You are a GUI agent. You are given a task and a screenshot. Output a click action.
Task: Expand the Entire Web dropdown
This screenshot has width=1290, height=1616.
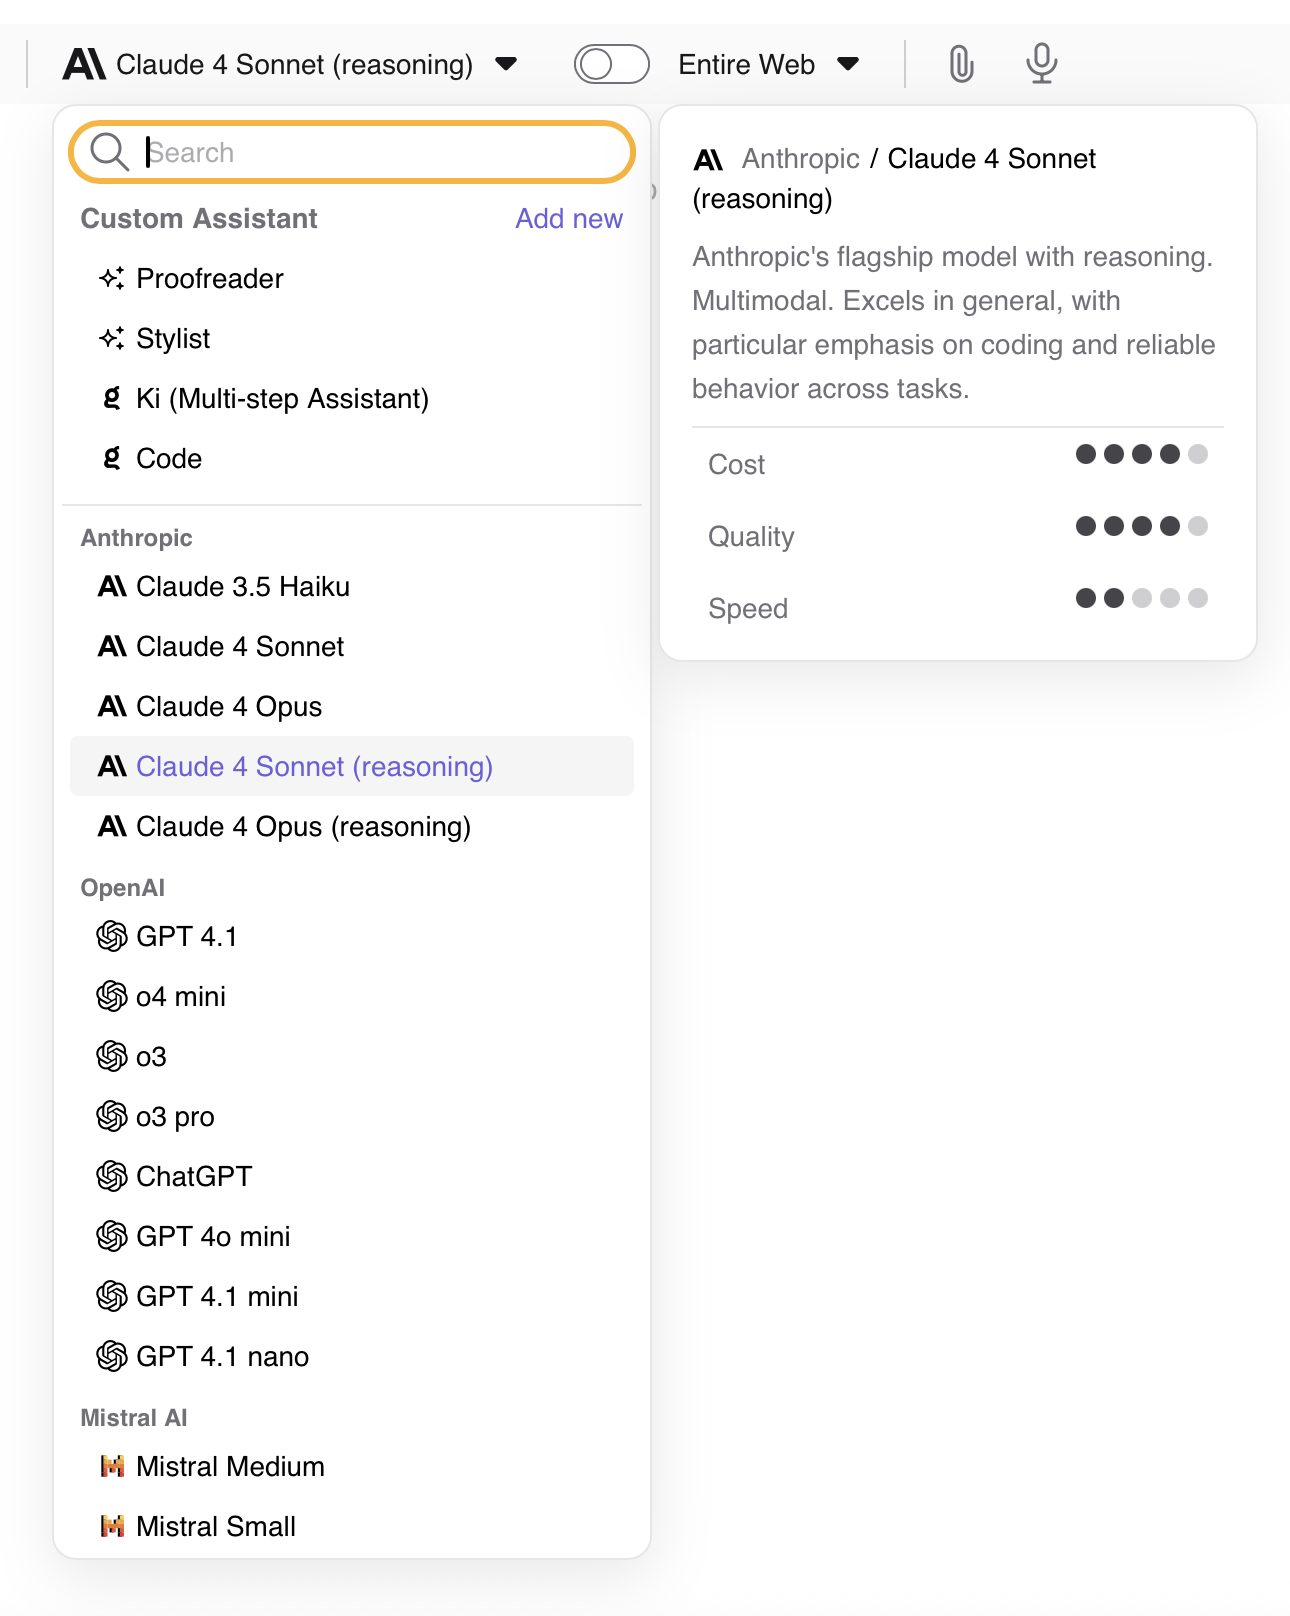pyautogui.click(x=768, y=65)
